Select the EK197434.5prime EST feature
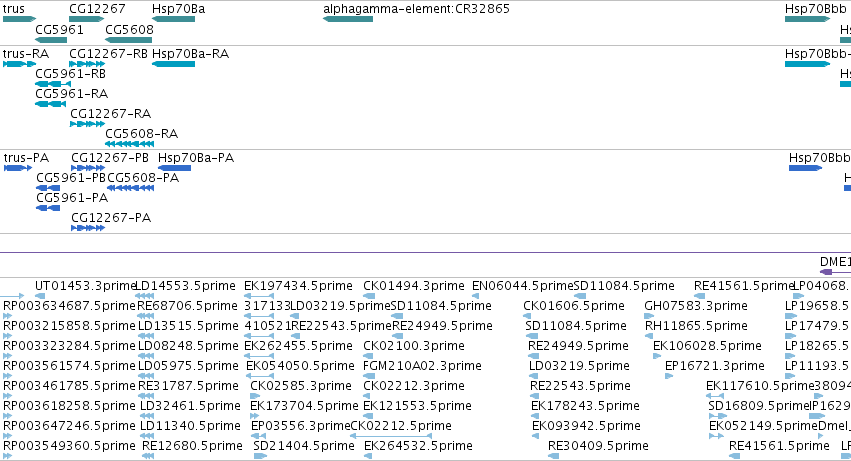 click(259, 296)
